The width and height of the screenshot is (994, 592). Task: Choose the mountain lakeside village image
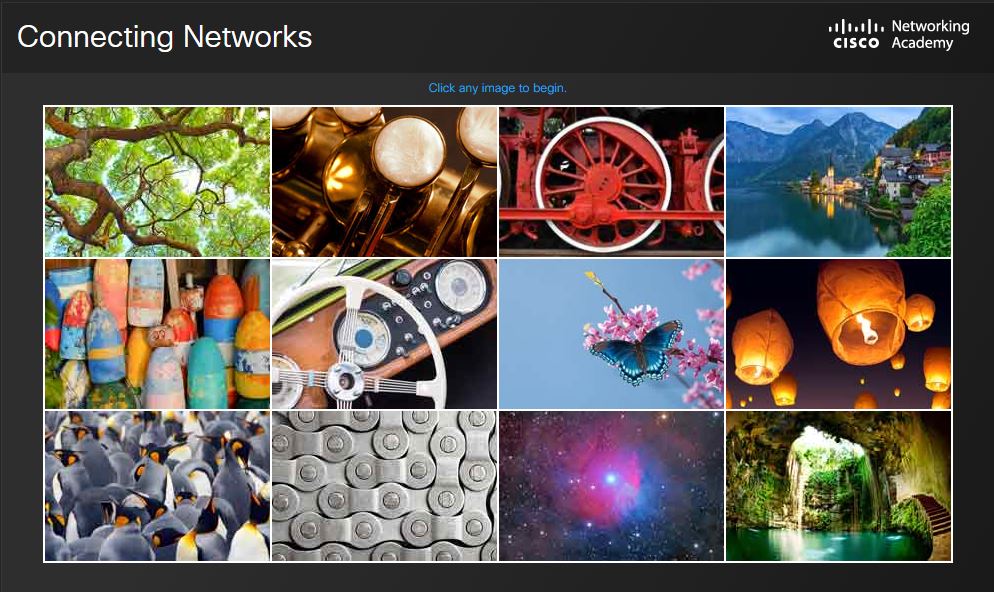838,182
